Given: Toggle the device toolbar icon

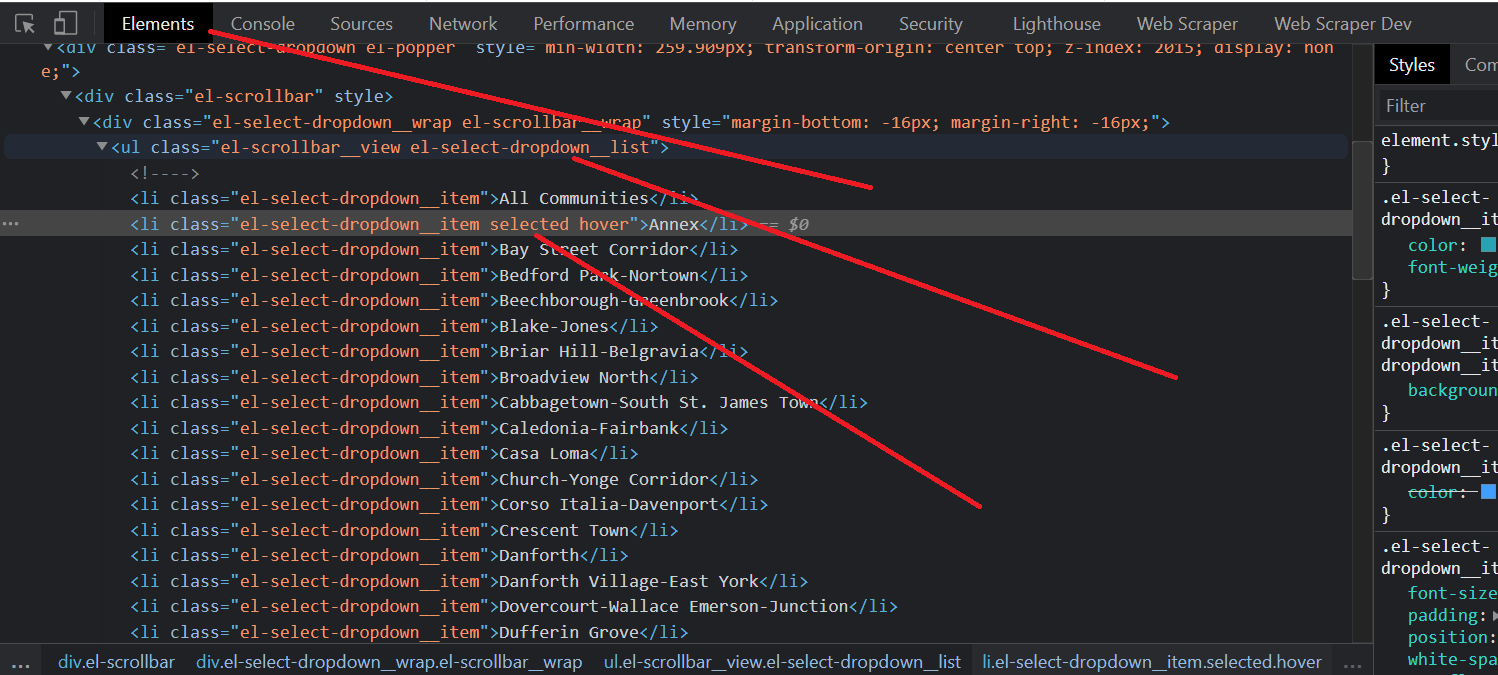Looking at the screenshot, I should click(65, 24).
